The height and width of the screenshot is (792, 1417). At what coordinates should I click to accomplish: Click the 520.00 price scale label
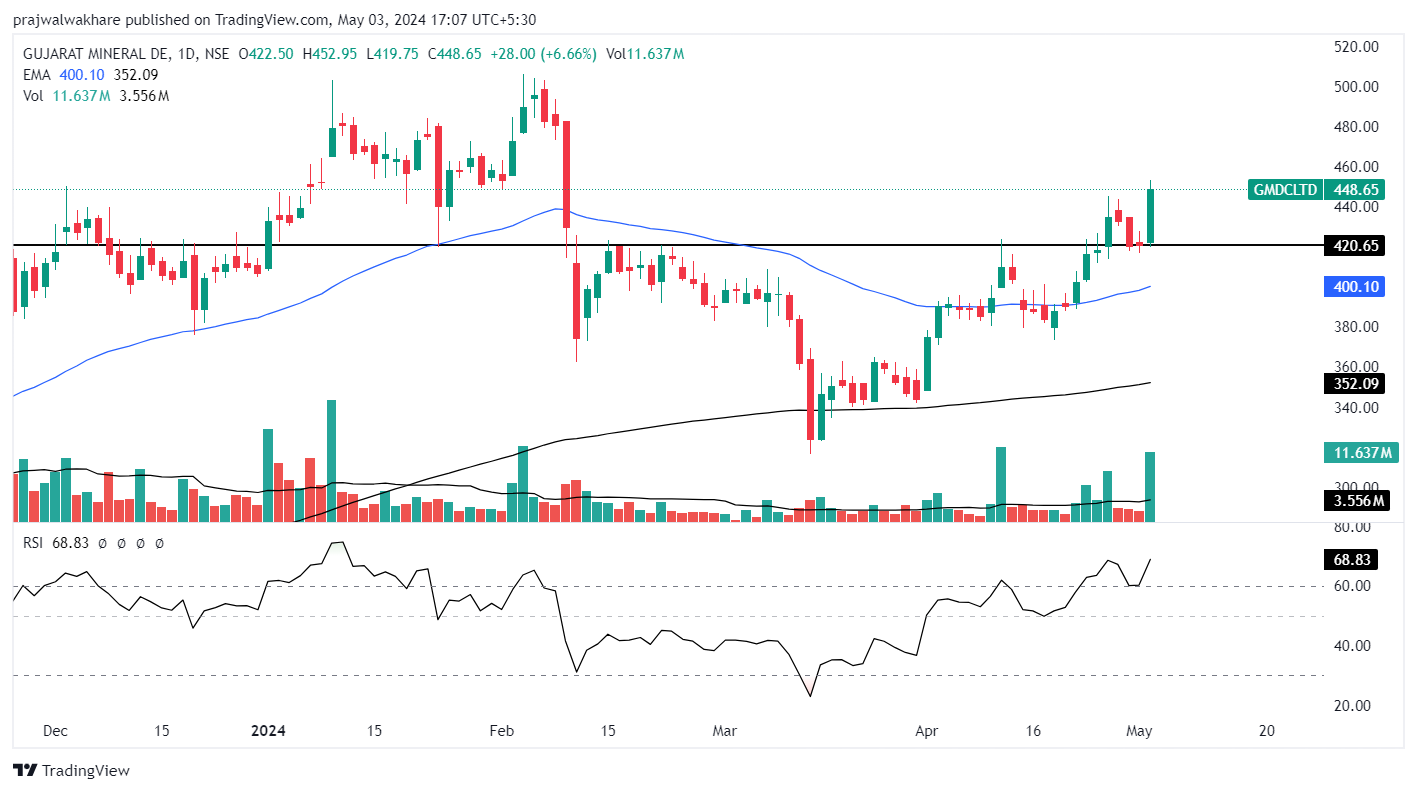point(1357,47)
